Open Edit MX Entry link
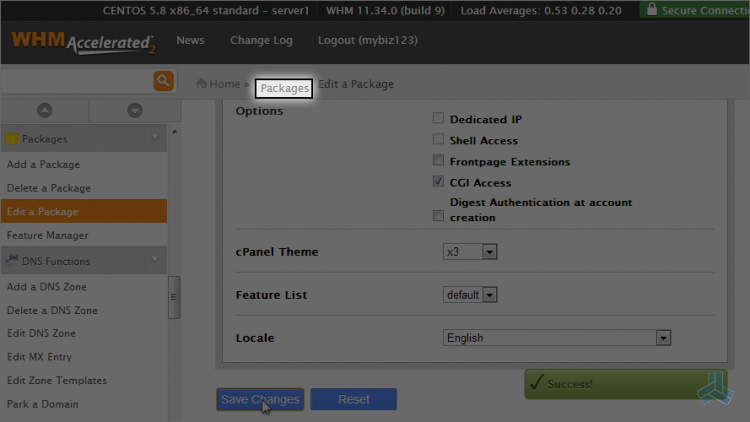The image size is (750, 422). point(39,357)
